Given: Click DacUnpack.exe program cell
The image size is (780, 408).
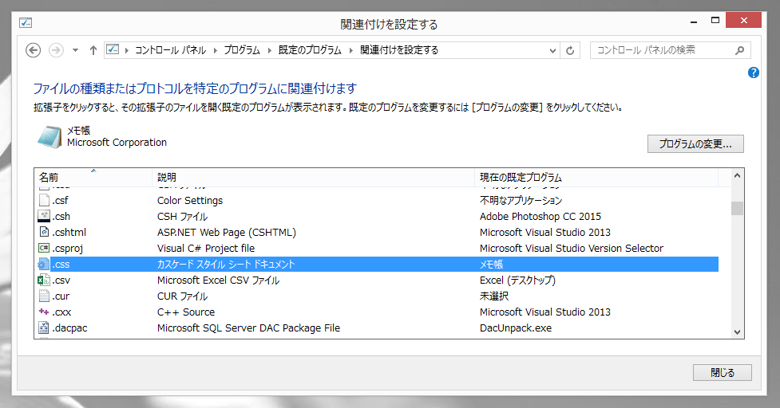Looking at the screenshot, I should coord(516,328).
